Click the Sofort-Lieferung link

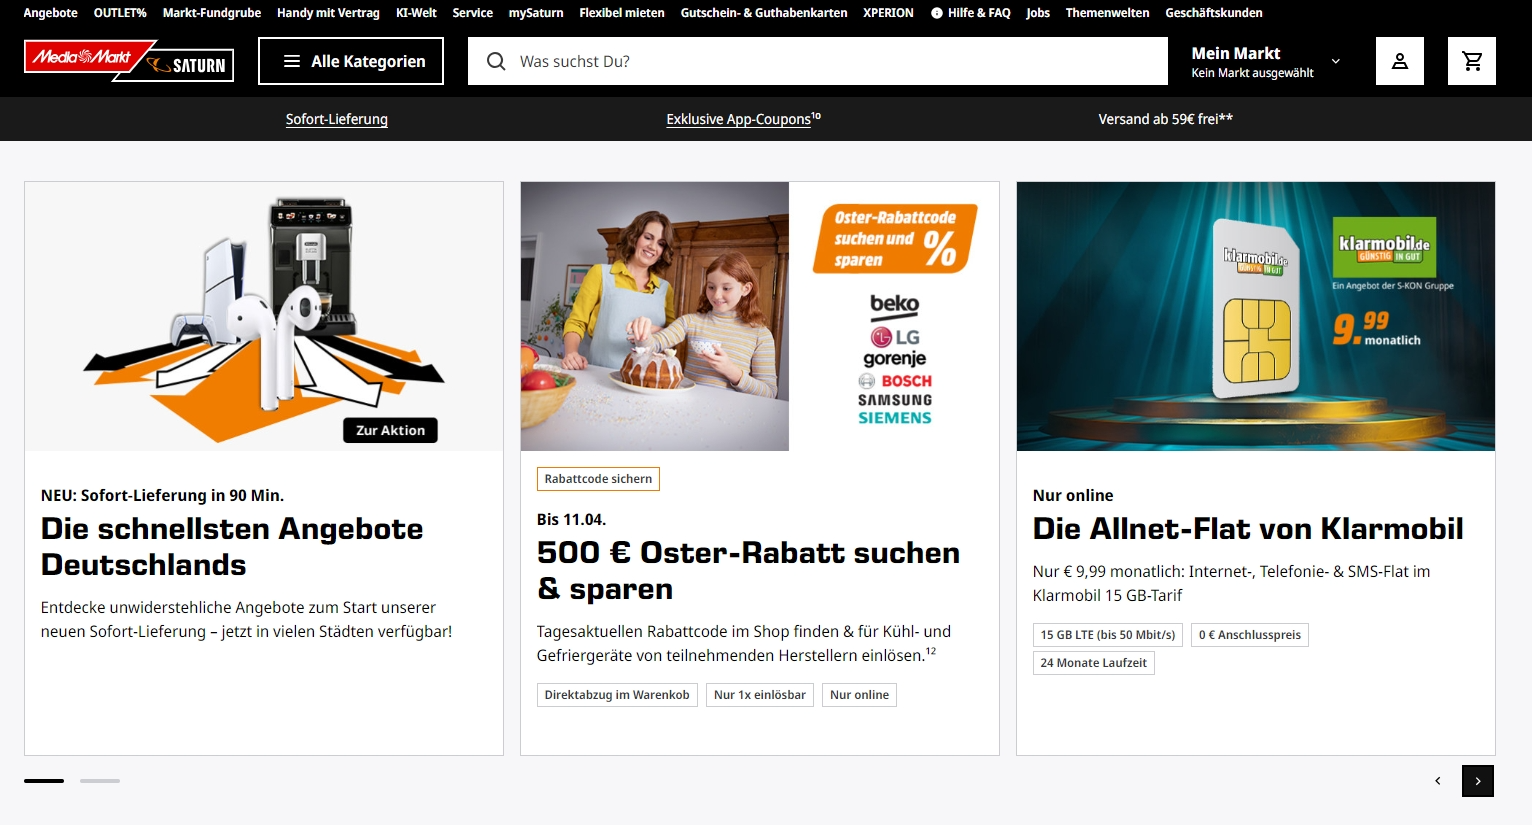(336, 119)
